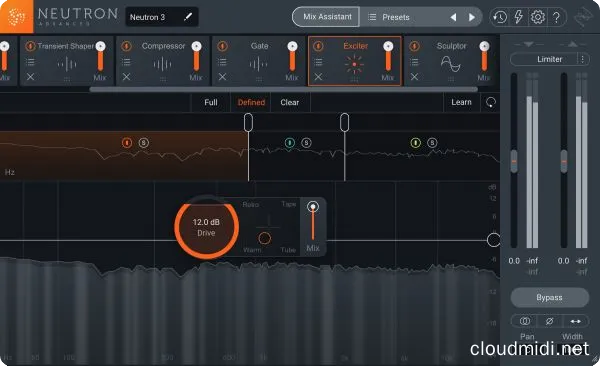Image resolution: width=600 pixels, height=366 pixels.
Task: Swap channels with the double-arrow icon
Action: pos(576,321)
